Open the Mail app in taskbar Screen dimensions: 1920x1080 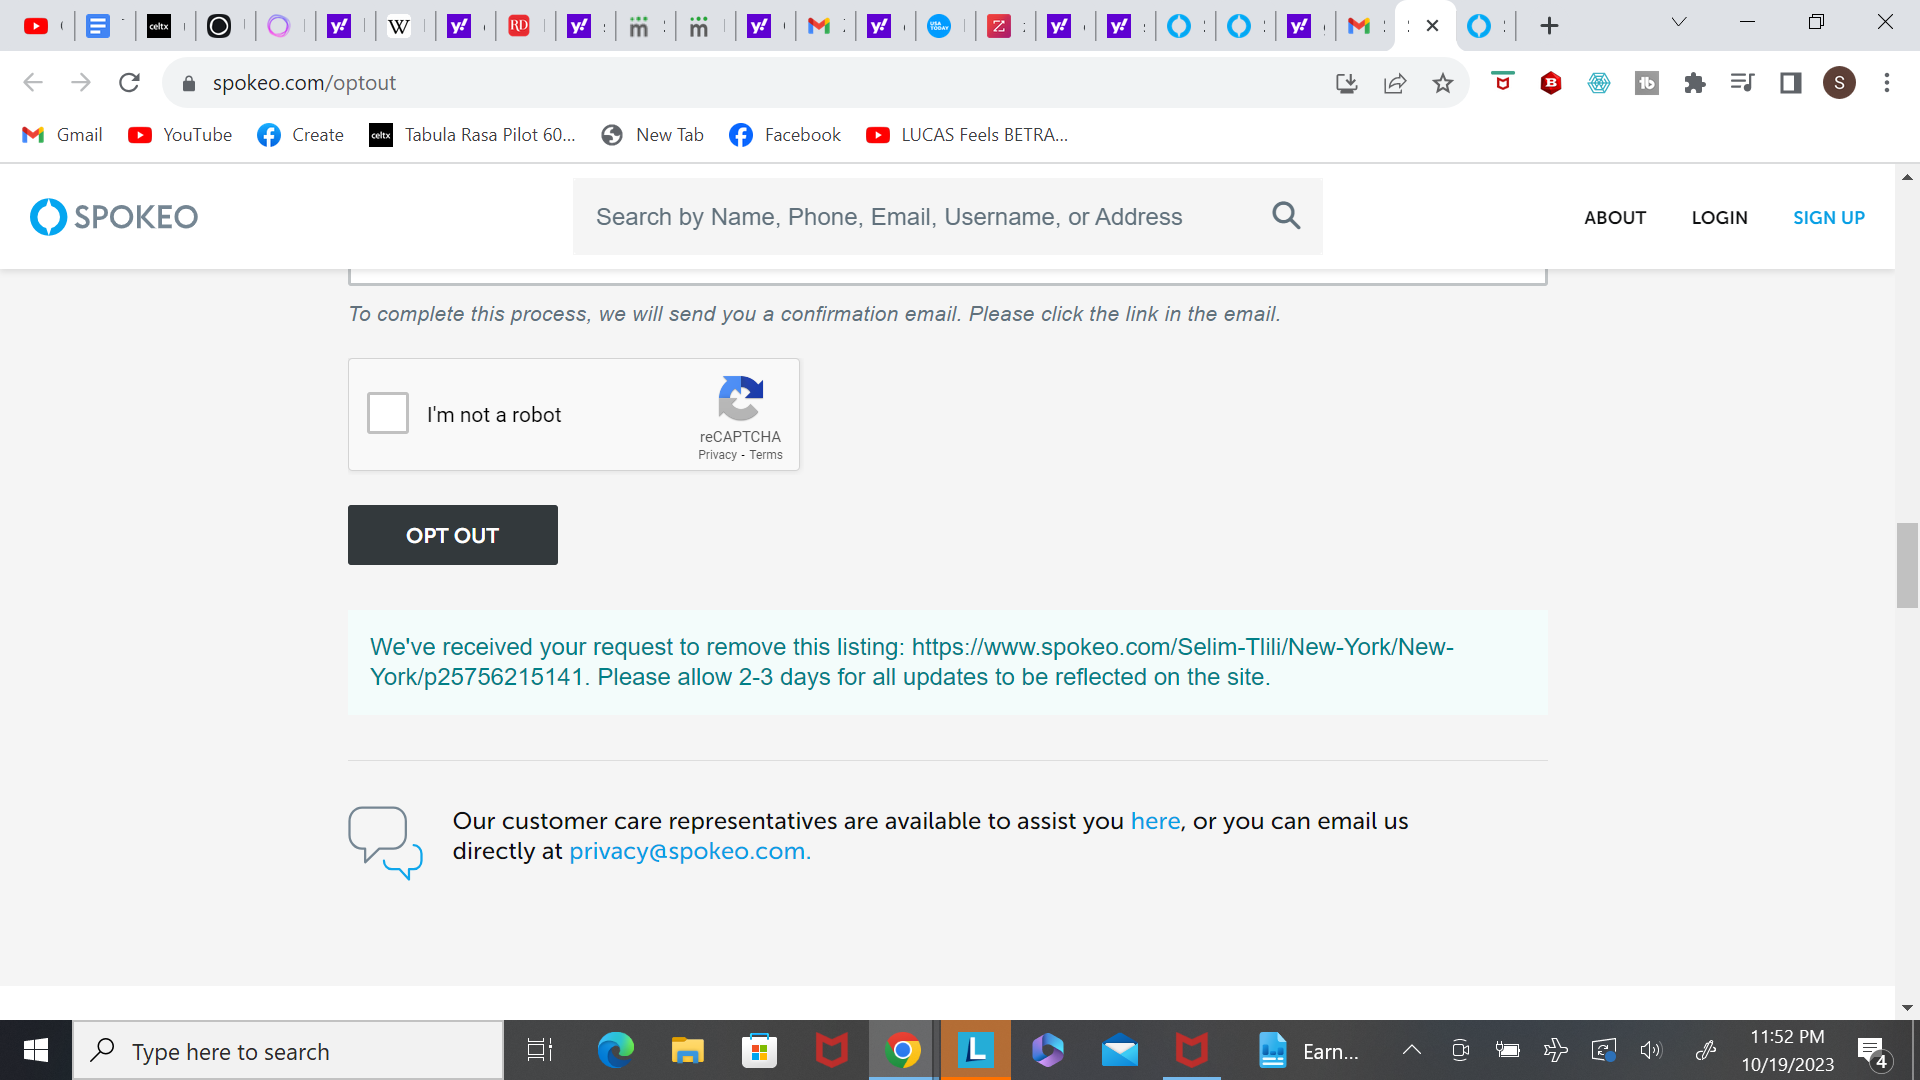click(1120, 1051)
